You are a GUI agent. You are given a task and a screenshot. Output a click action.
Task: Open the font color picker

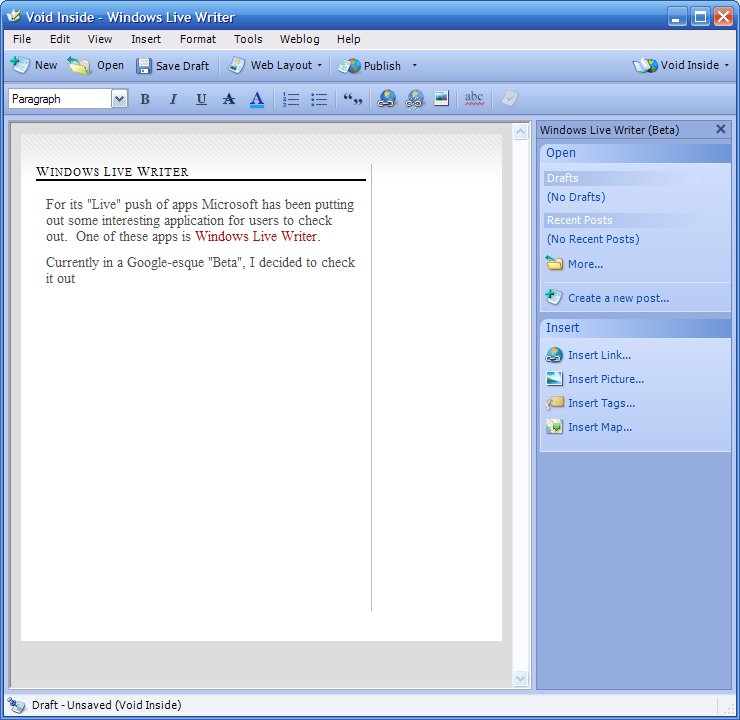[x=257, y=99]
